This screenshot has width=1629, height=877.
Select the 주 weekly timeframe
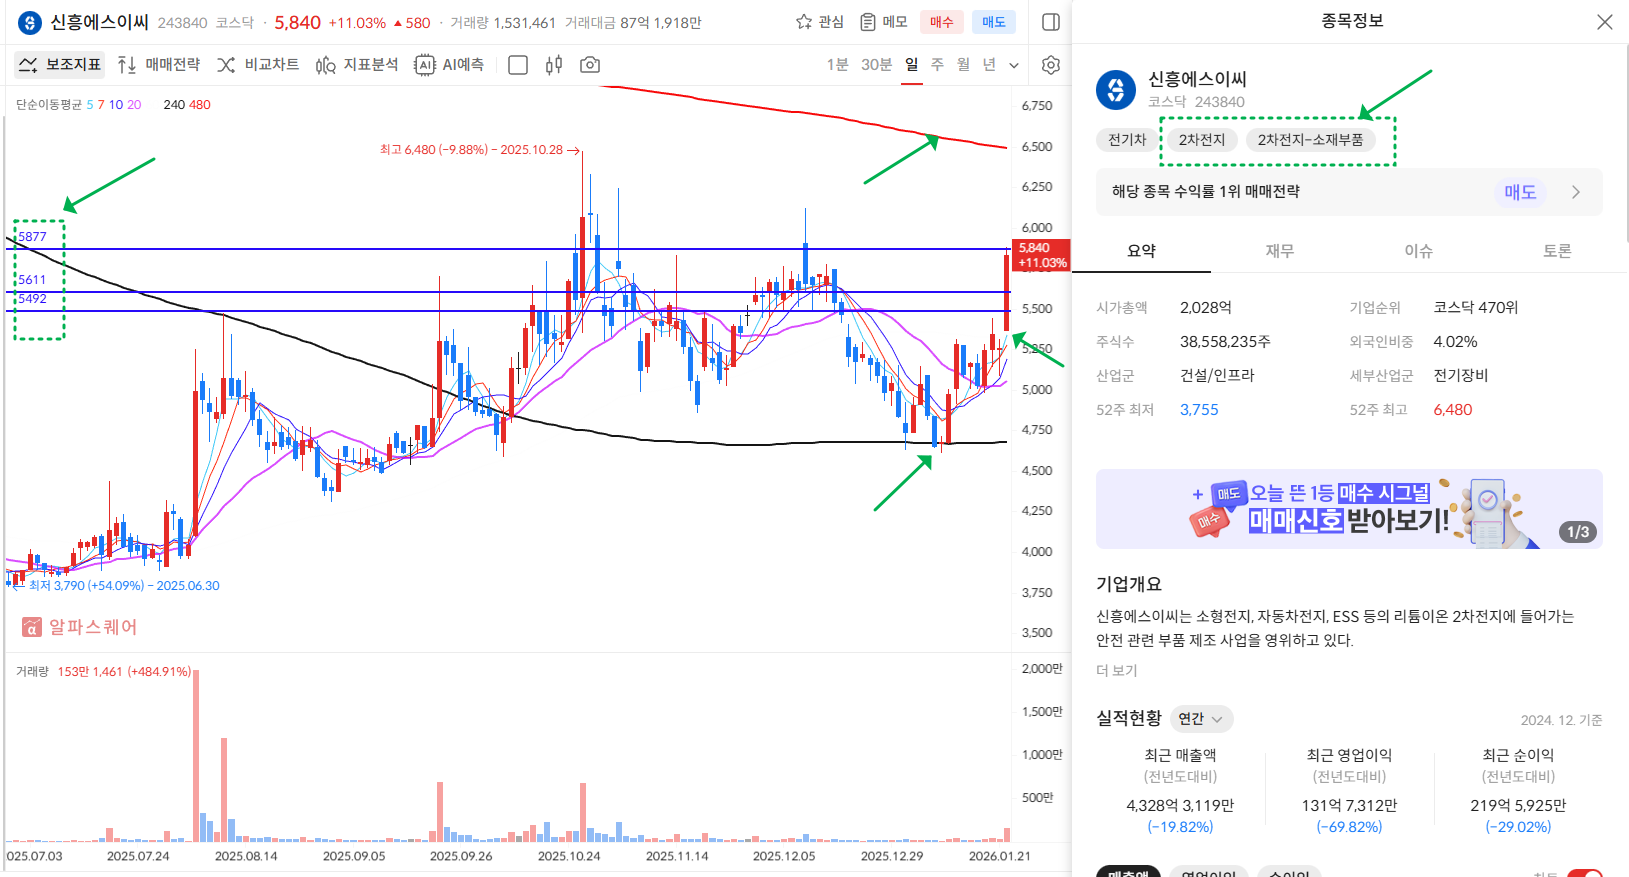[937, 65]
